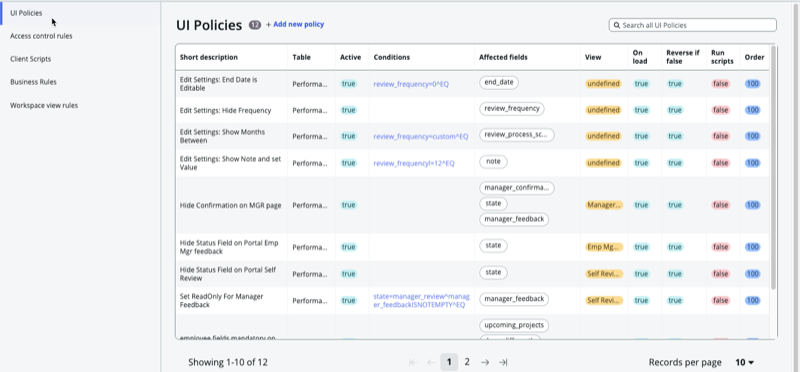This screenshot has height=372, width=800.
Task: Sort by Short description column header
Action: (209, 57)
